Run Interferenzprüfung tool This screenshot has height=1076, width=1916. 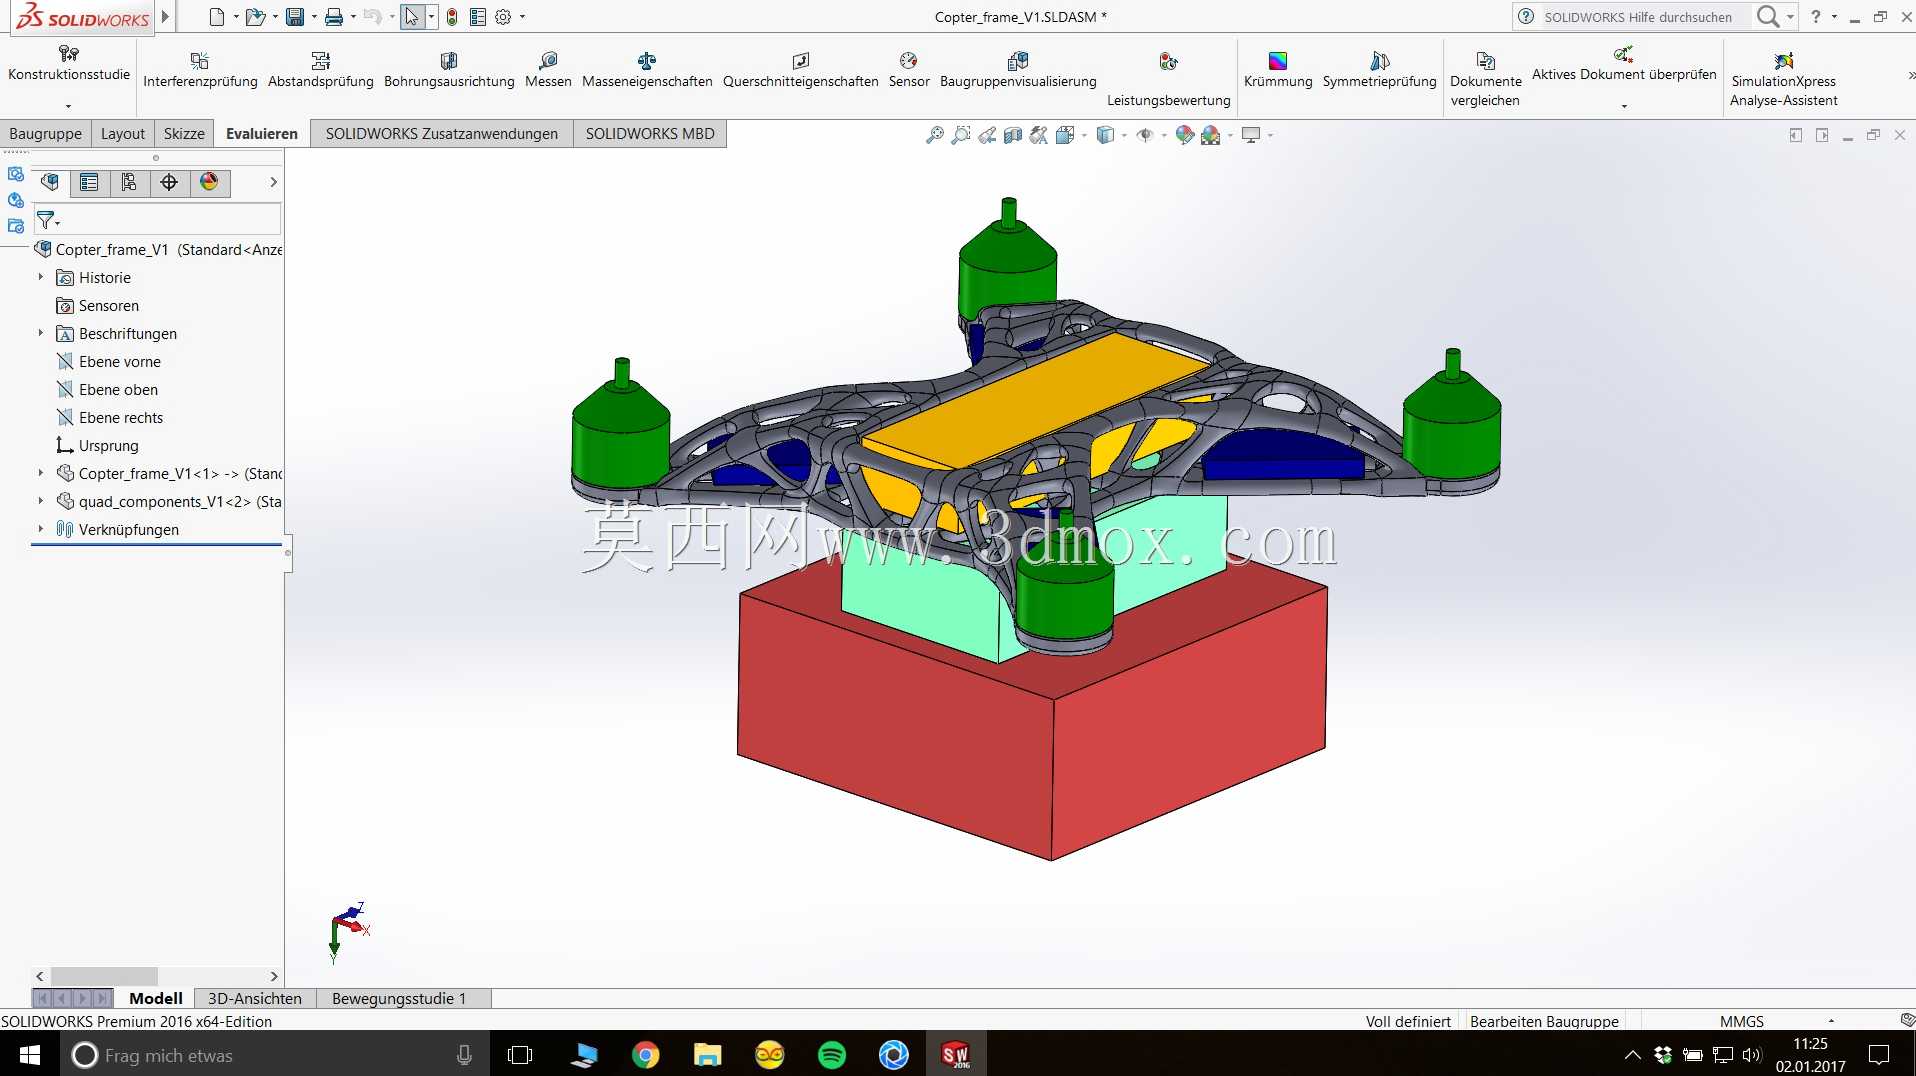[x=200, y=70]
